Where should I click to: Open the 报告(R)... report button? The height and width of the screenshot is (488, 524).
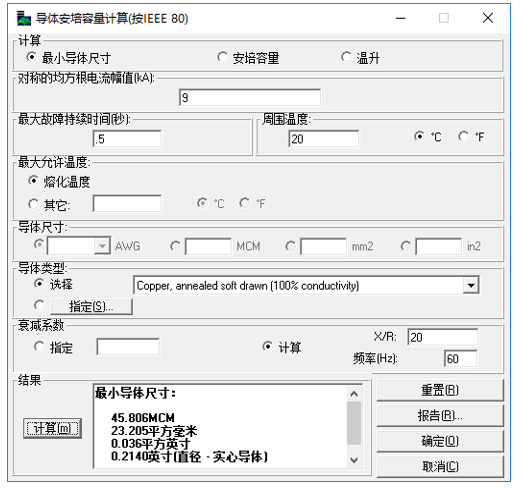point(440,415)
